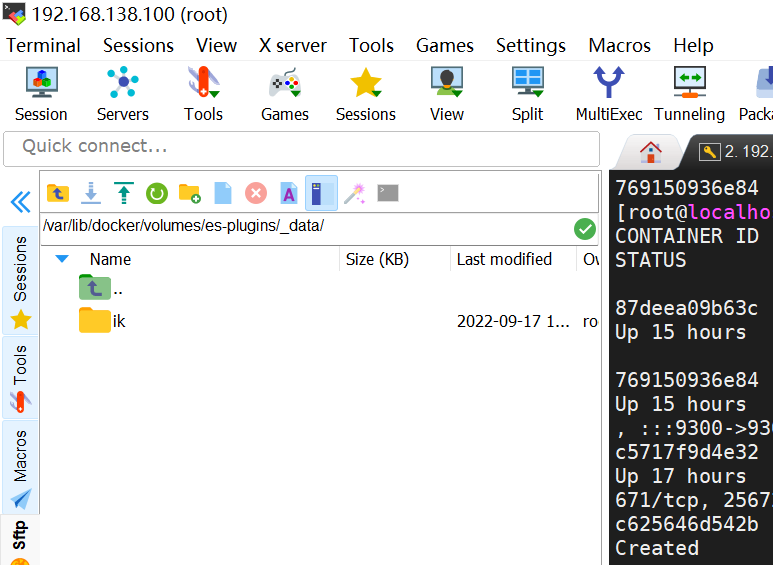773x565 pixels.
Task: Open the Tunneling tool
Action: [x=689, y=94]
